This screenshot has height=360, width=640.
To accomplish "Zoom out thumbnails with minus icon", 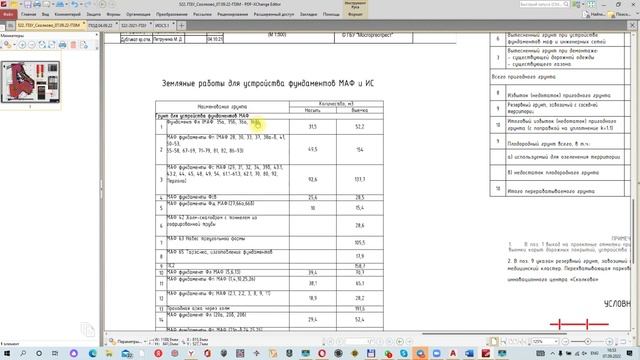I will [x=32, y=44].
